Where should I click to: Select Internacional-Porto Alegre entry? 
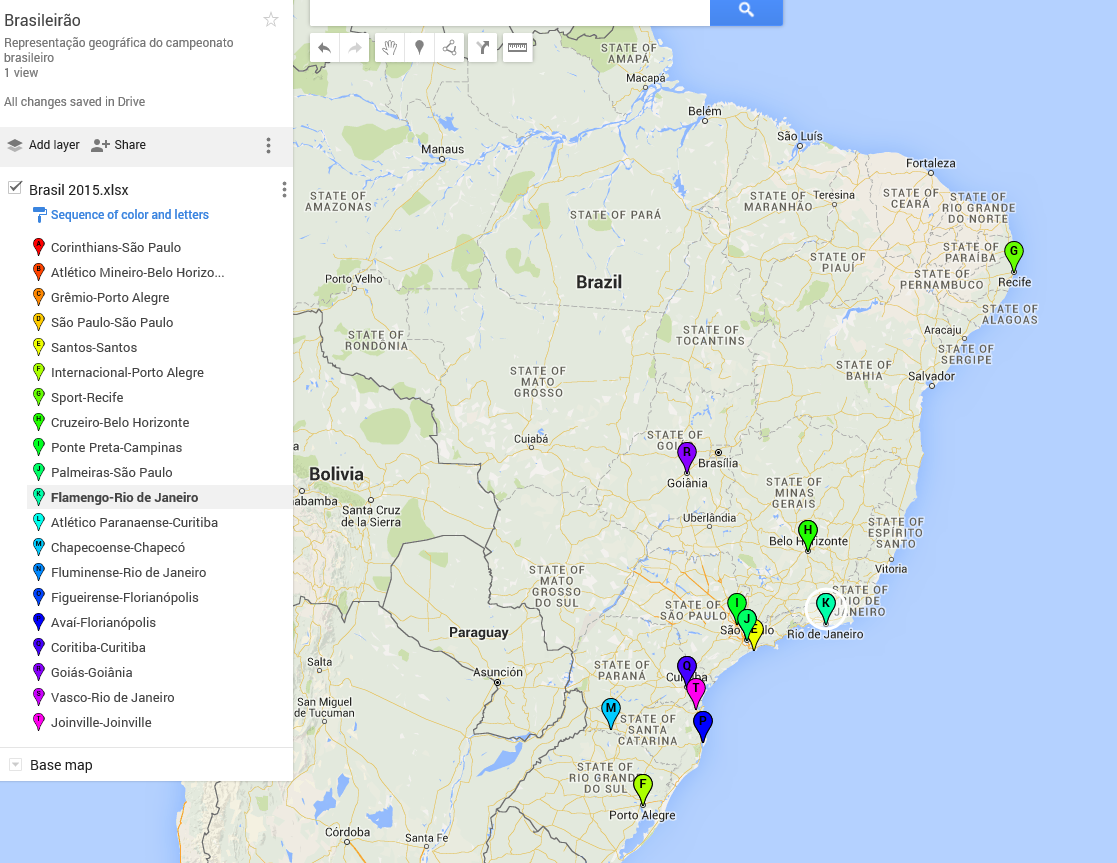(x=127, y=372)
